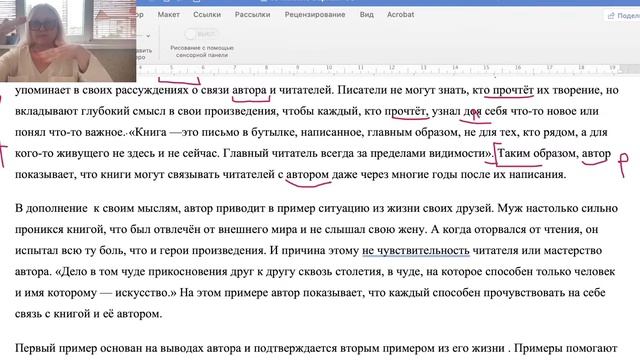Click the words "В дополнение" at paragraph start
The height and width of the screenshot is (360, 640).
(x=51, y=208)
